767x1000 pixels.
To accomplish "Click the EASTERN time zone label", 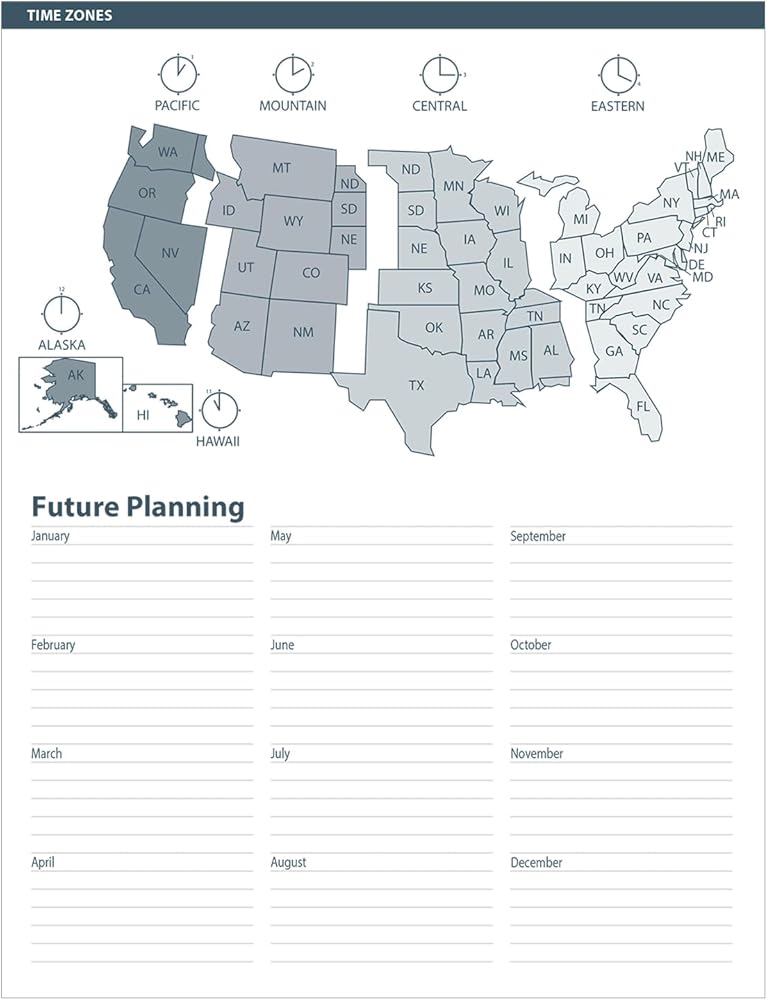I will coord(617,106).
